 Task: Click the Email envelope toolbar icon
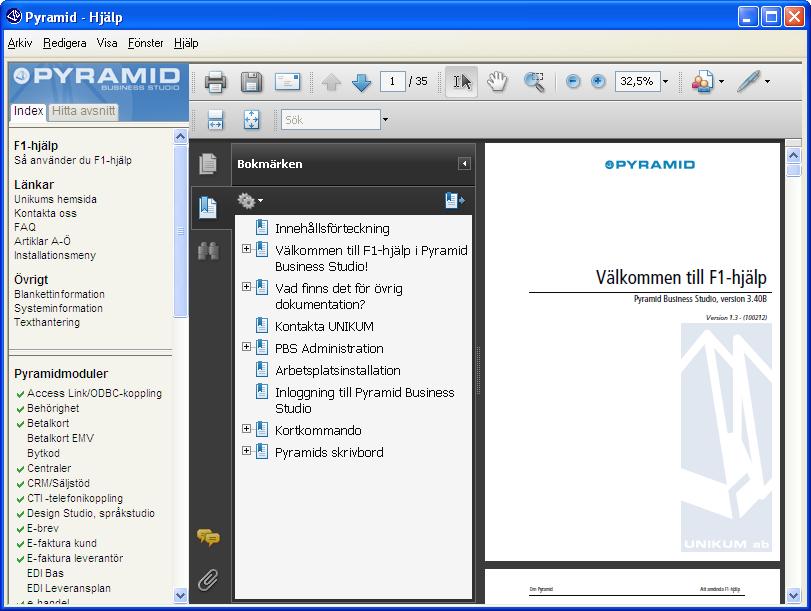287,82
